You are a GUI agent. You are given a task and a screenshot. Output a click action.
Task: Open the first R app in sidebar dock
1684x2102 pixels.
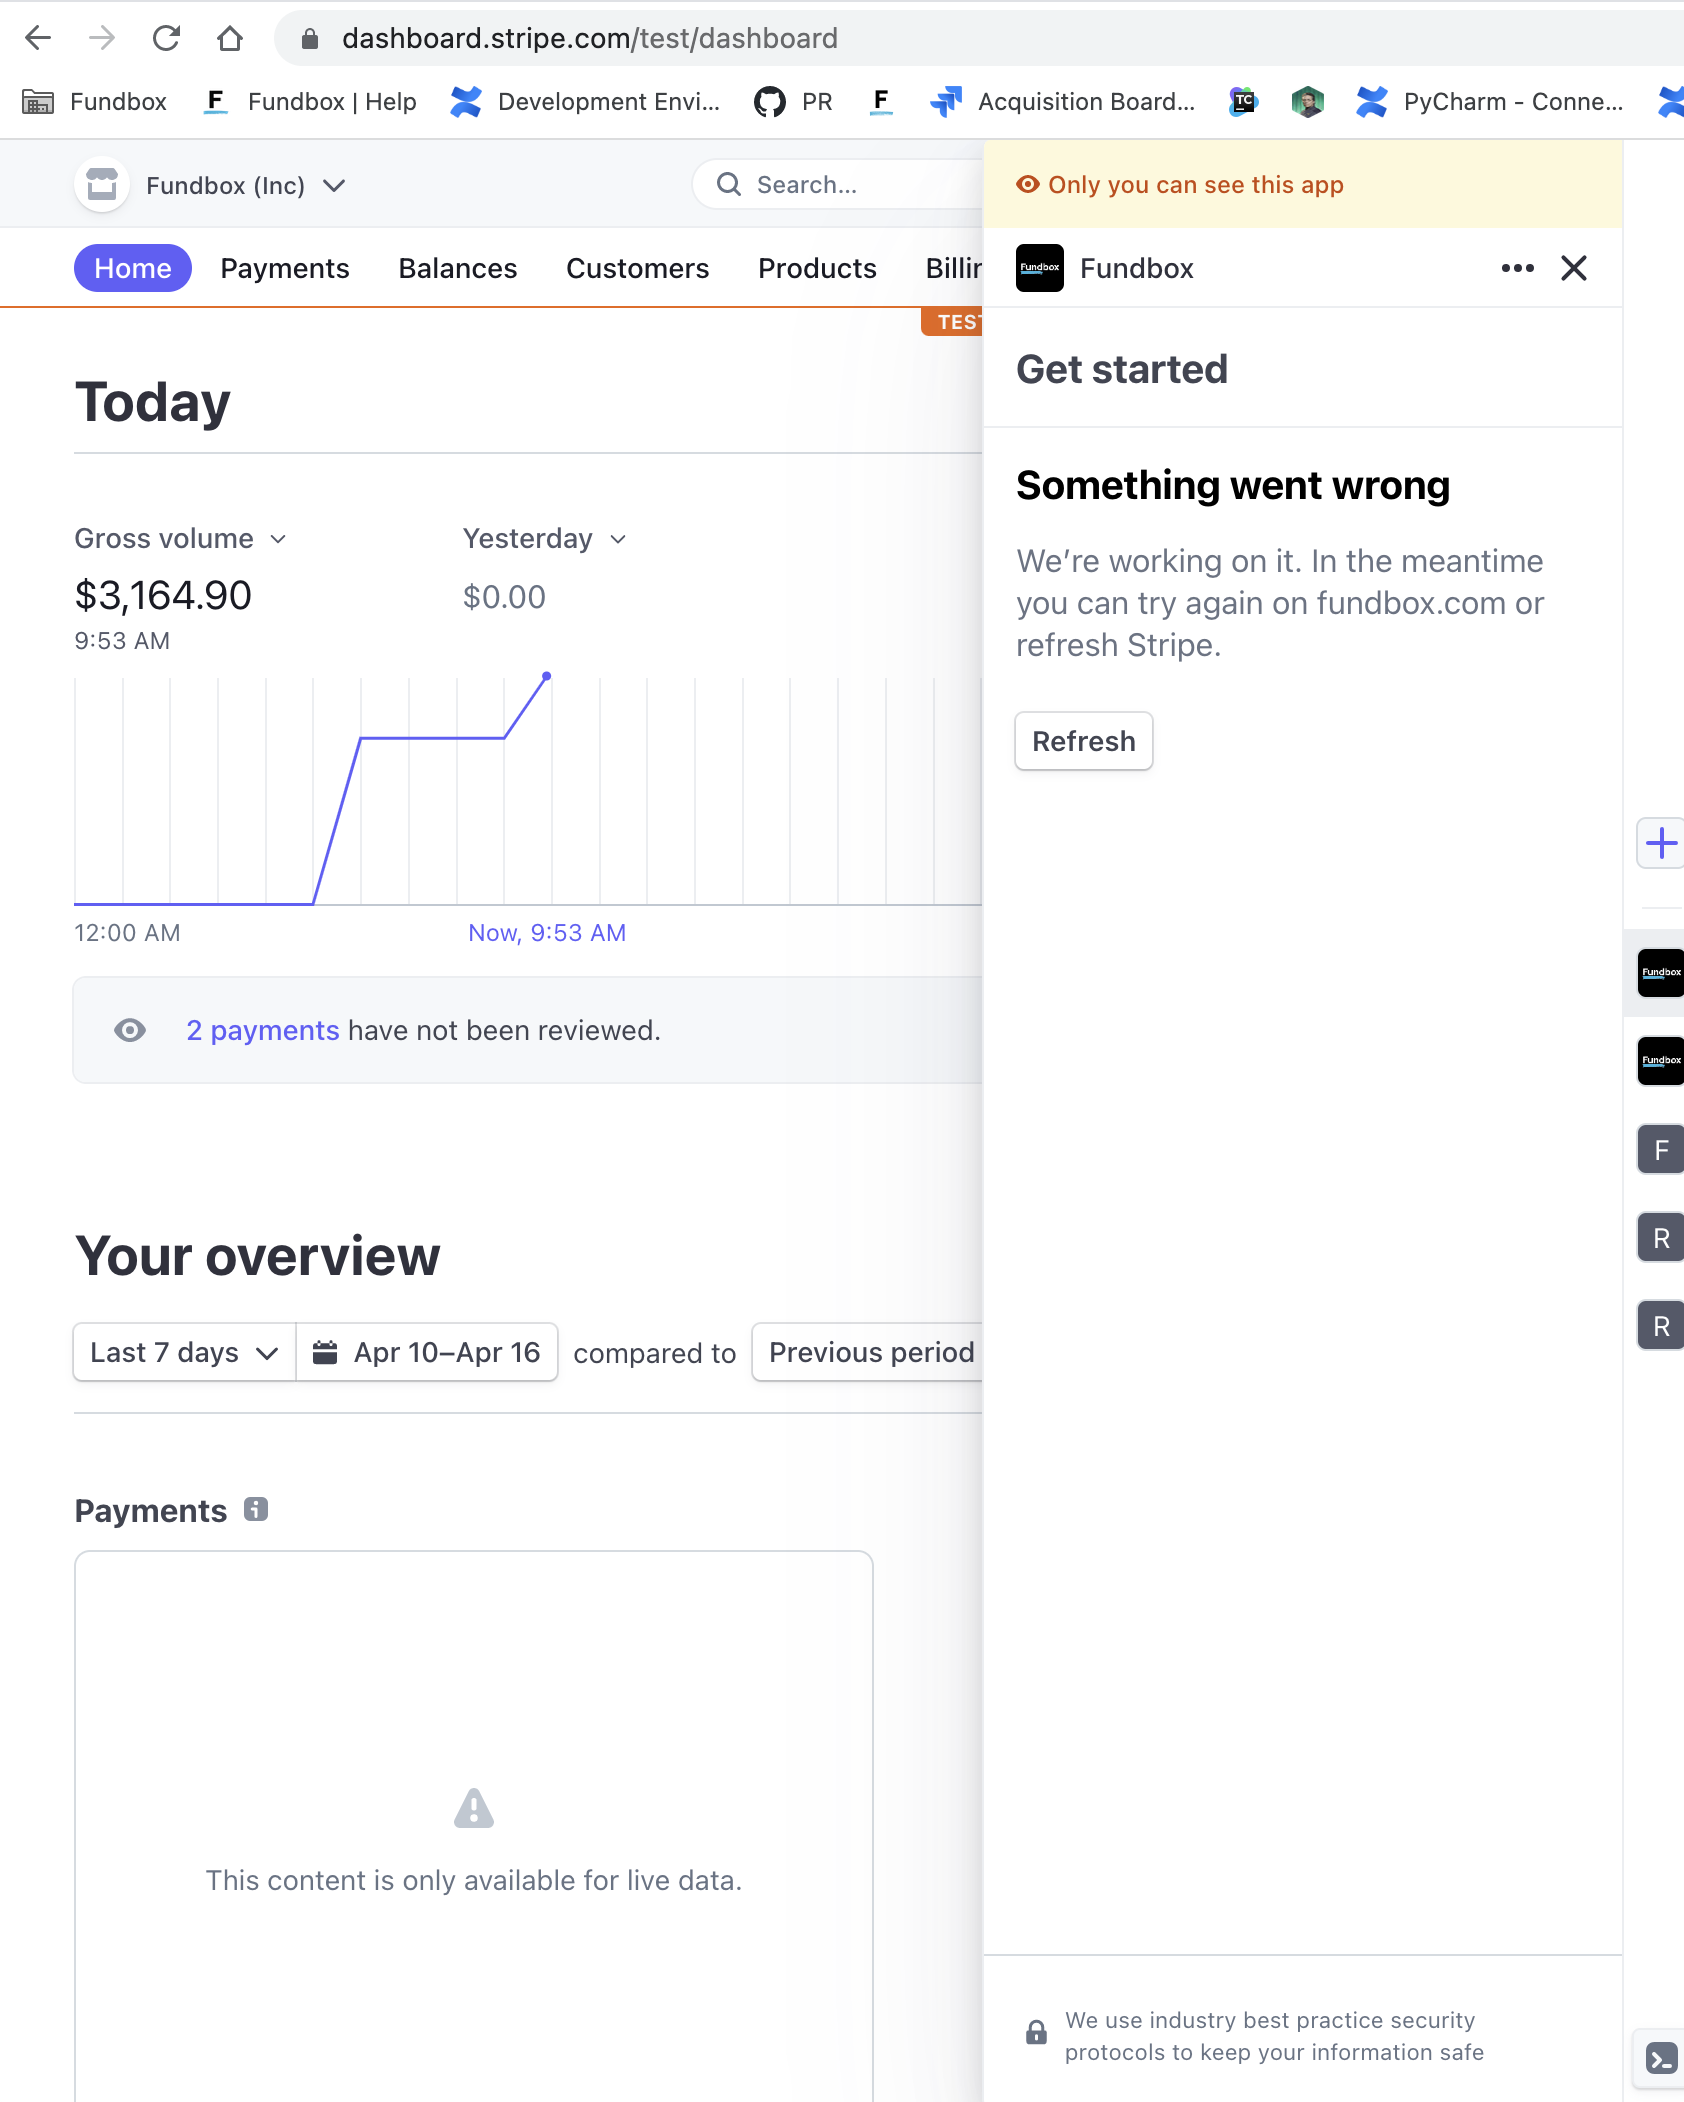click(x=1661, y=1238)
